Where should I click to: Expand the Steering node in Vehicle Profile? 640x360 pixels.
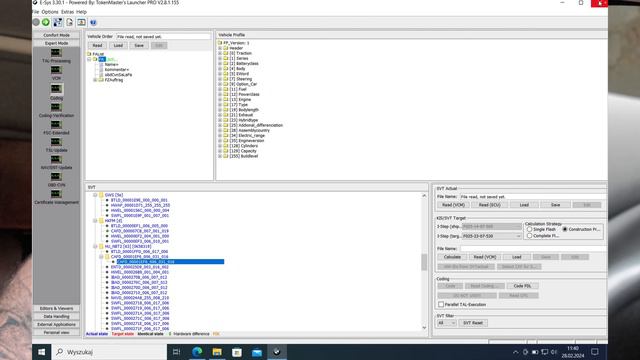click(220, 79)
